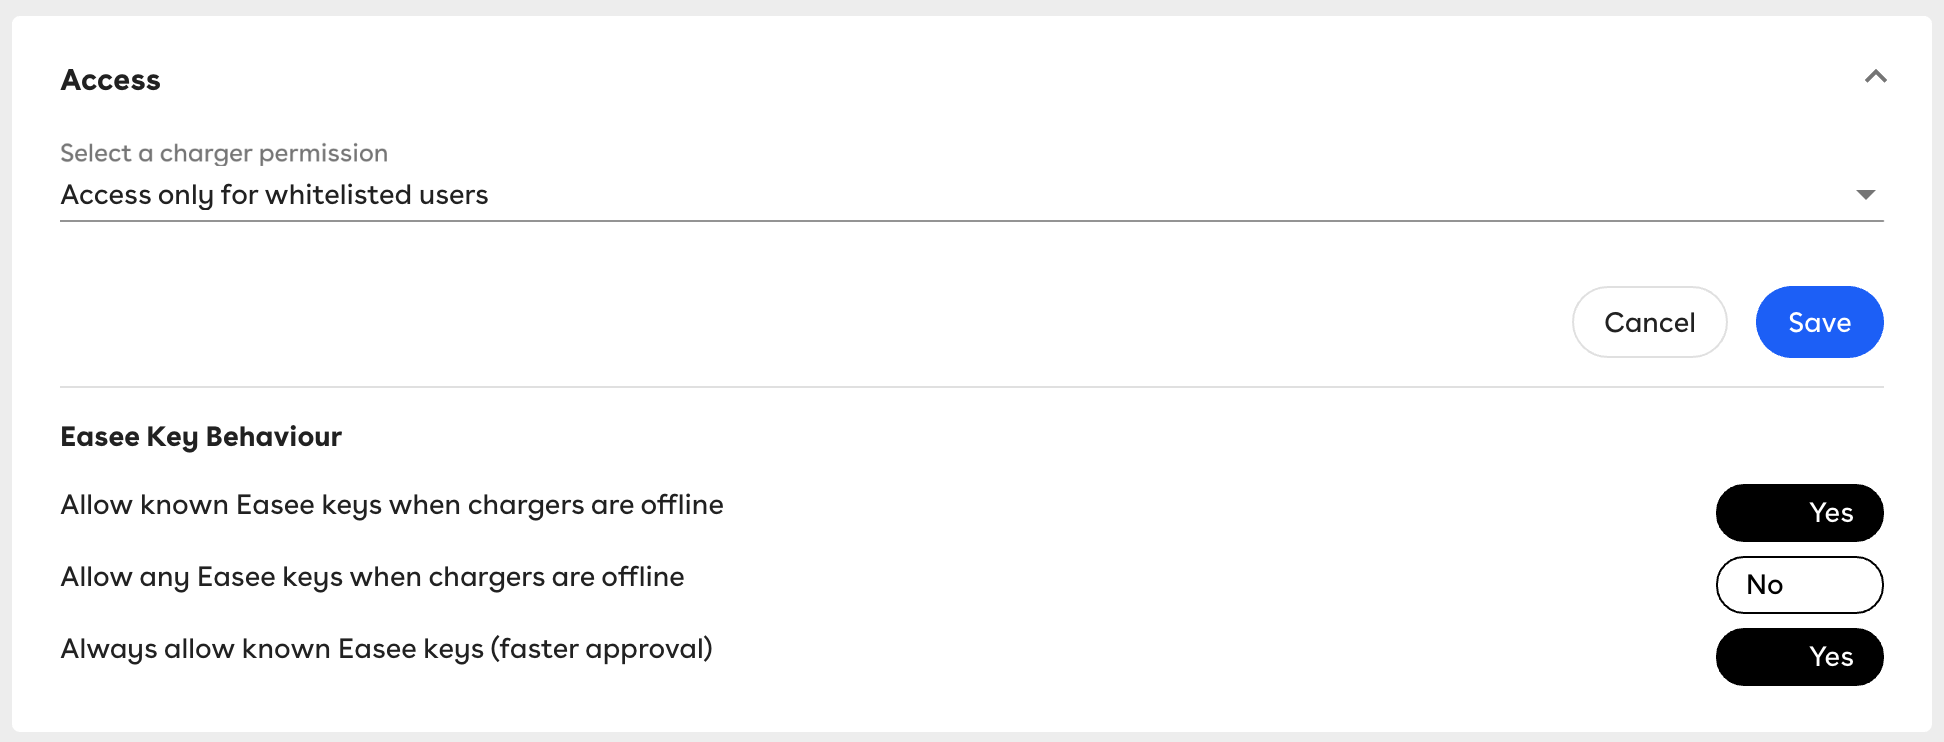The image size is (1944, 742).
Task: Click 'Allow any Easee keys when chargers are offline' text
Action: coord(372,577)
